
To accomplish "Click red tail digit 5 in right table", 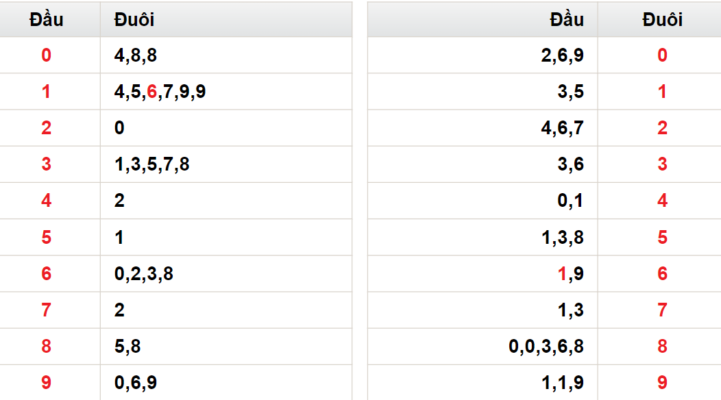I will point(662,237).
